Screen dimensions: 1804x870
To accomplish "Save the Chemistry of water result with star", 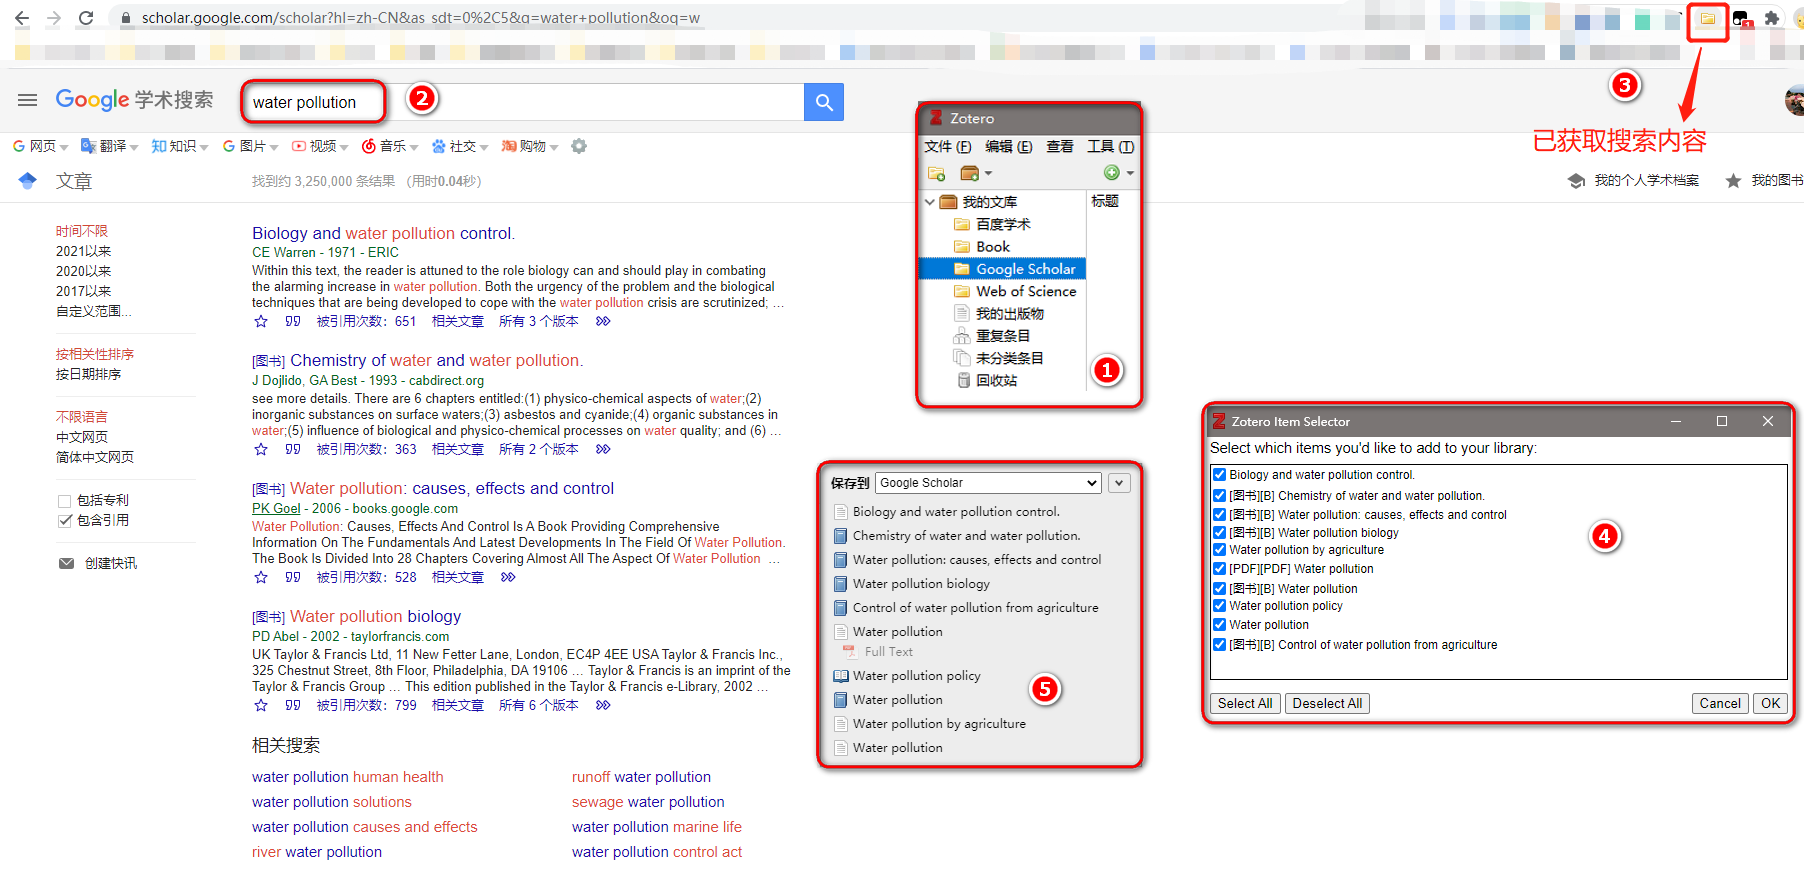I will [x=261, y=449].
